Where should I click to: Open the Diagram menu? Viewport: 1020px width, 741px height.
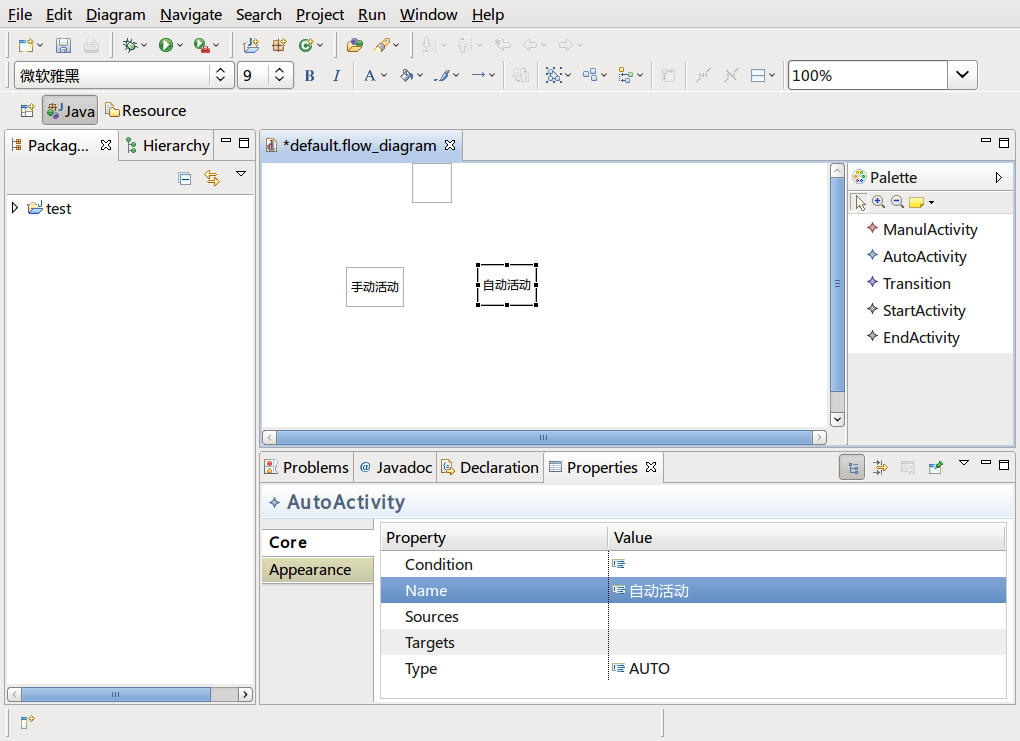coord(115,15)
